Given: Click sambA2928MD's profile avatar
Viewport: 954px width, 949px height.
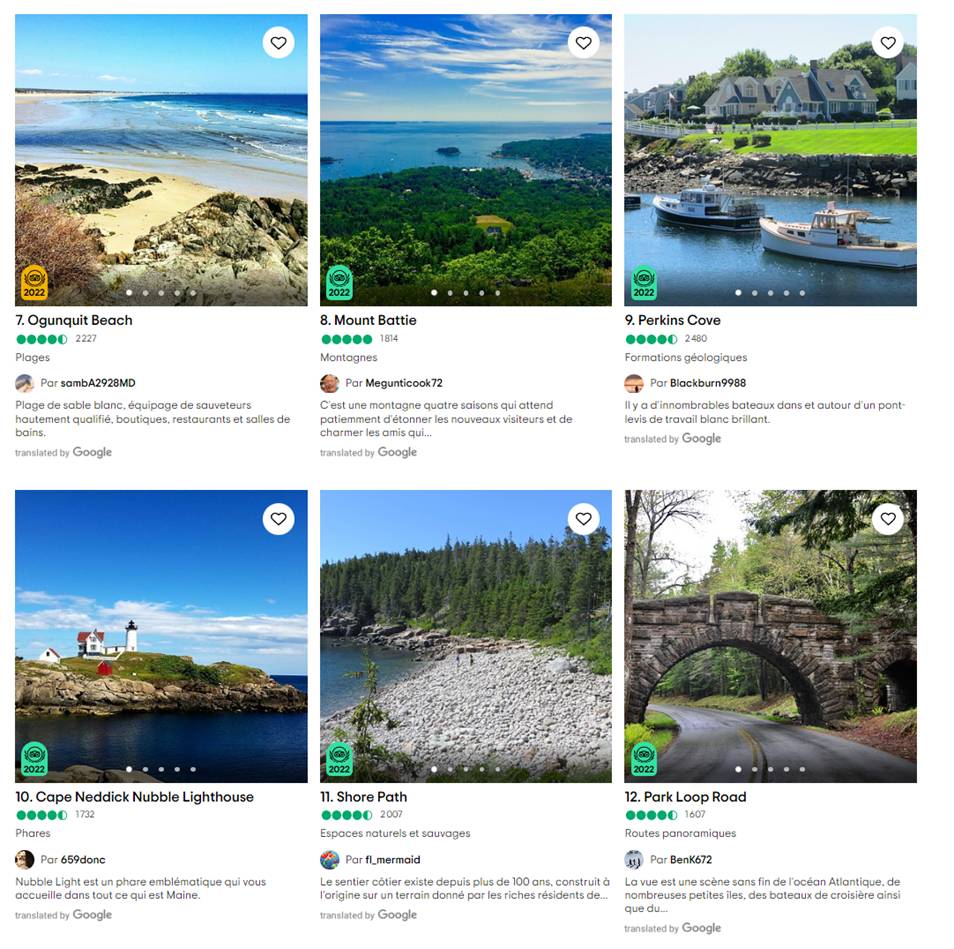Looking at the screenshot, I should pyautogui.click(x=24, y=383).
